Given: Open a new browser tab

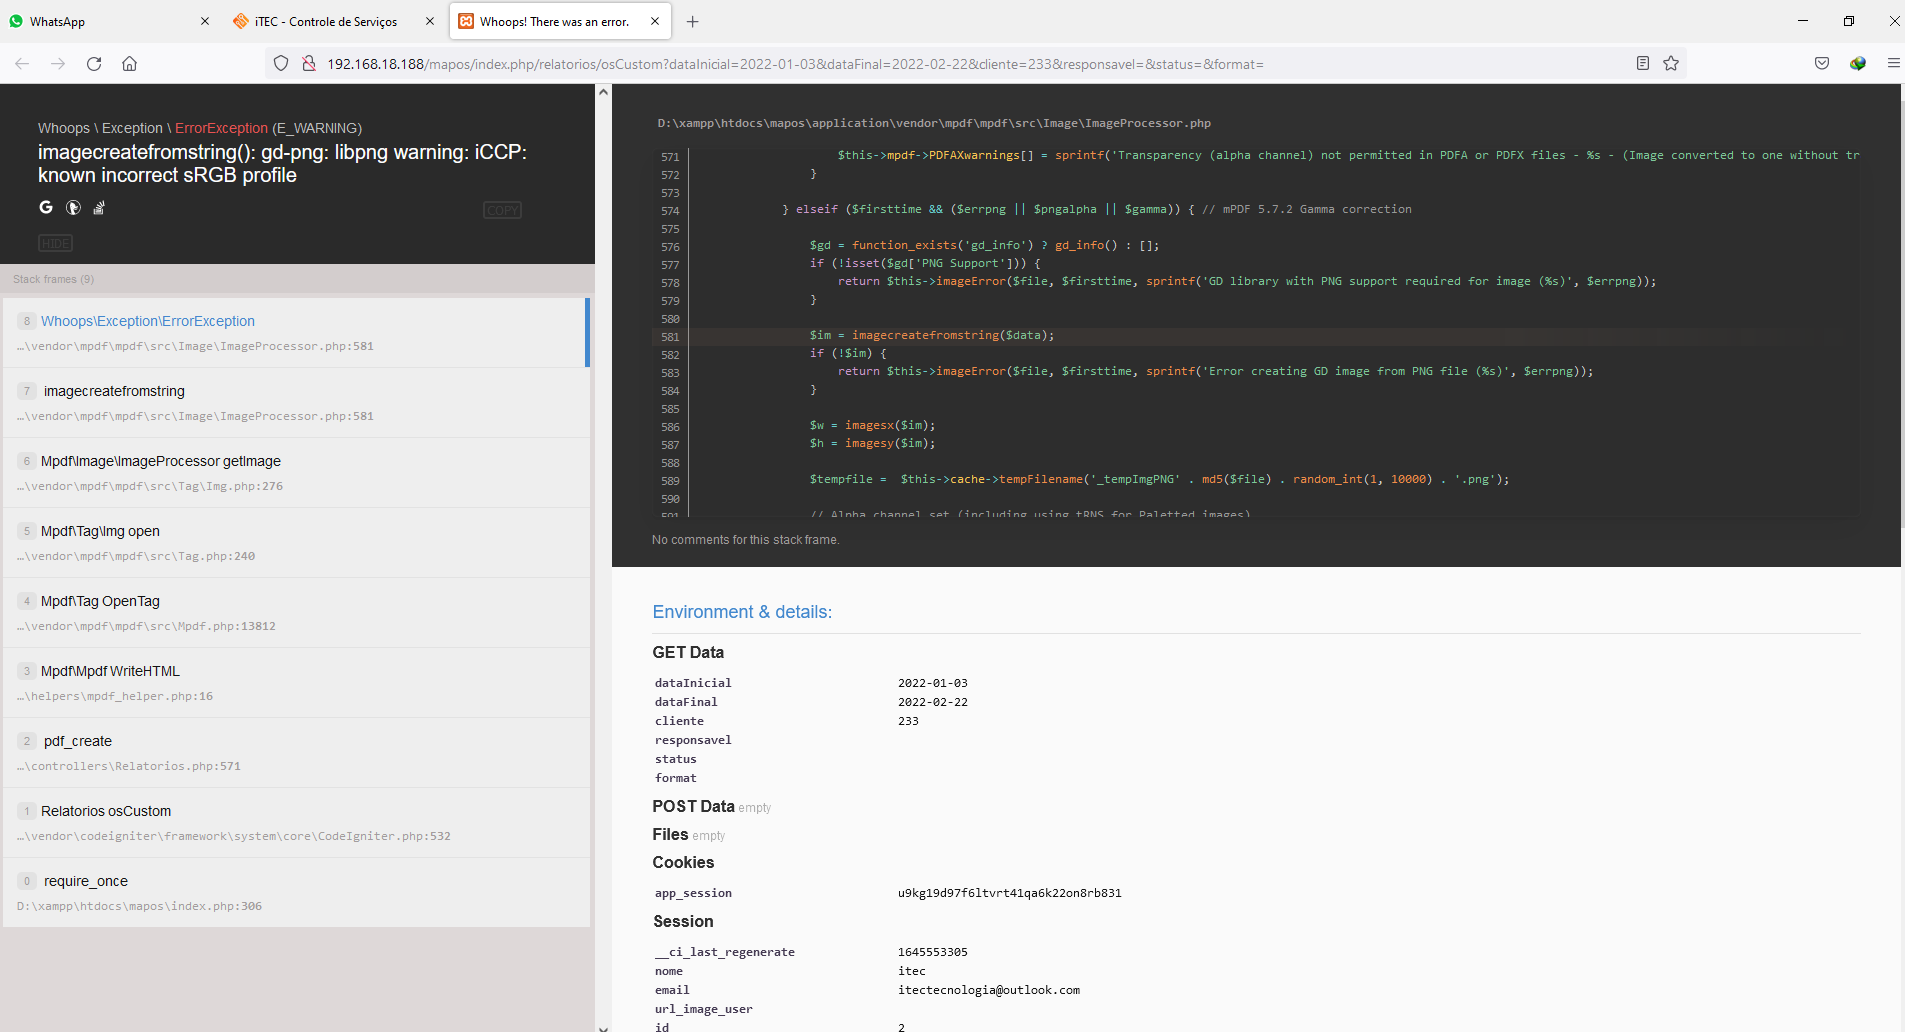Looking at the screenshot, I should click(693, 21).
